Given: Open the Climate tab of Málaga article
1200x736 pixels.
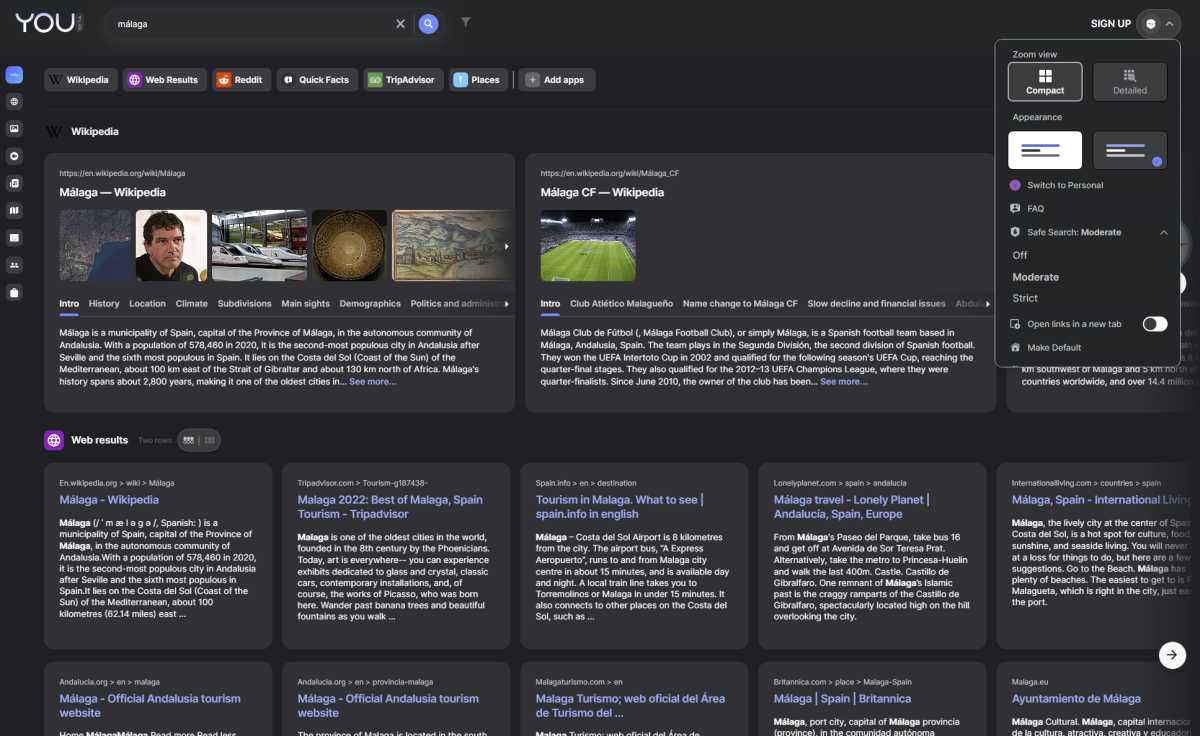Looking at the screenshot, I should pos(192,304).
